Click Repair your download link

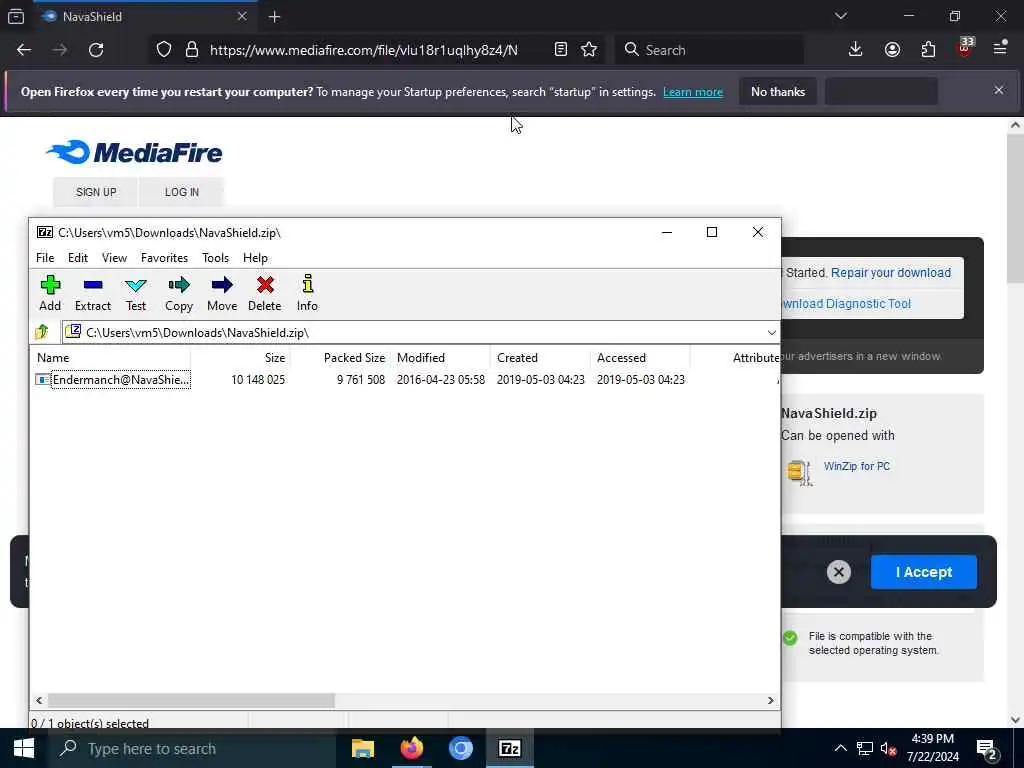(891, 273)
